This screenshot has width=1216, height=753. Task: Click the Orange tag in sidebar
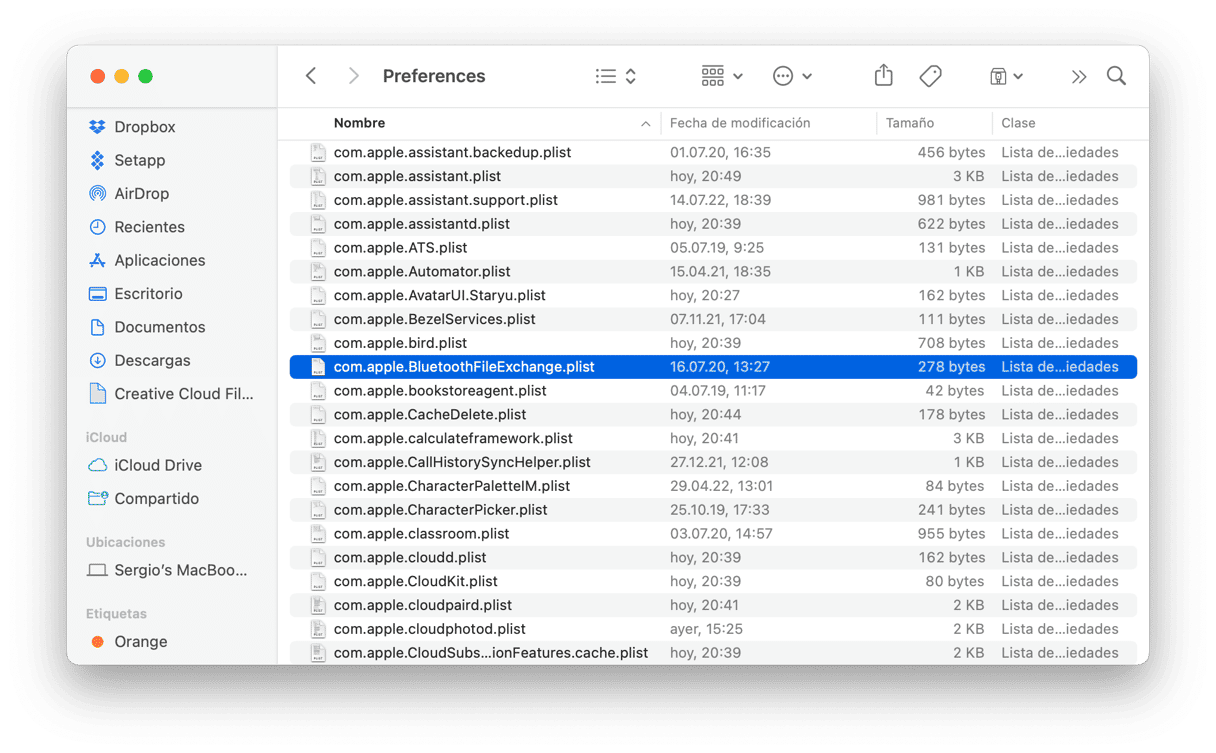point(140,642)
